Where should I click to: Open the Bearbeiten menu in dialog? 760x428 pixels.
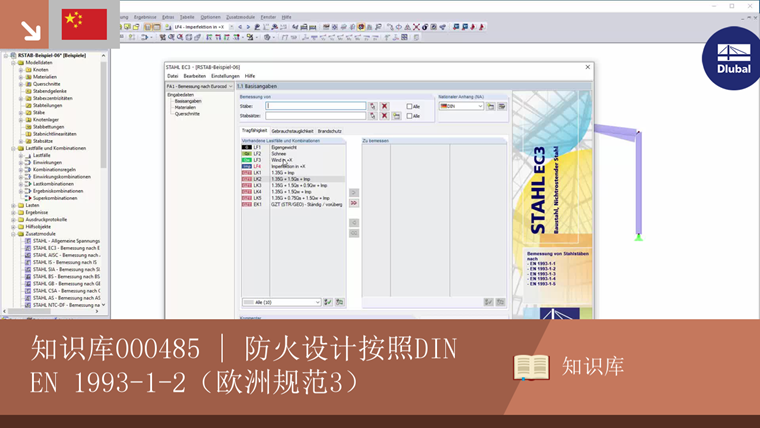pyautogui.click(x=194, y=76)
